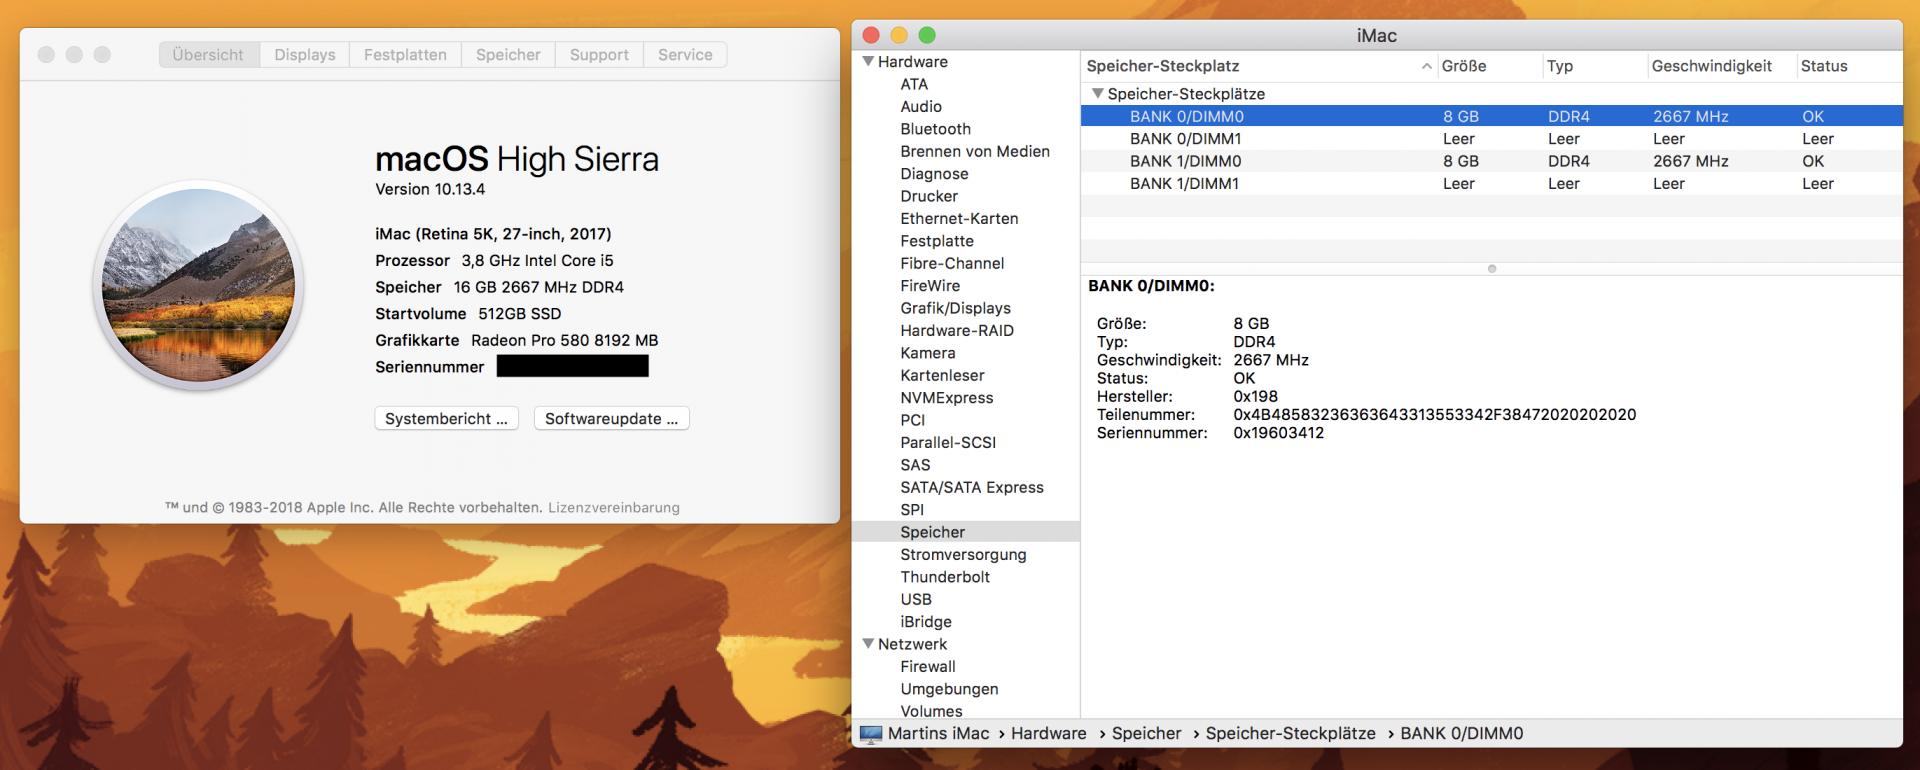Collapse the Speicher-Steckplätze group triangle
This screenshot has width=1920, height=770.
click(1097, 93)
